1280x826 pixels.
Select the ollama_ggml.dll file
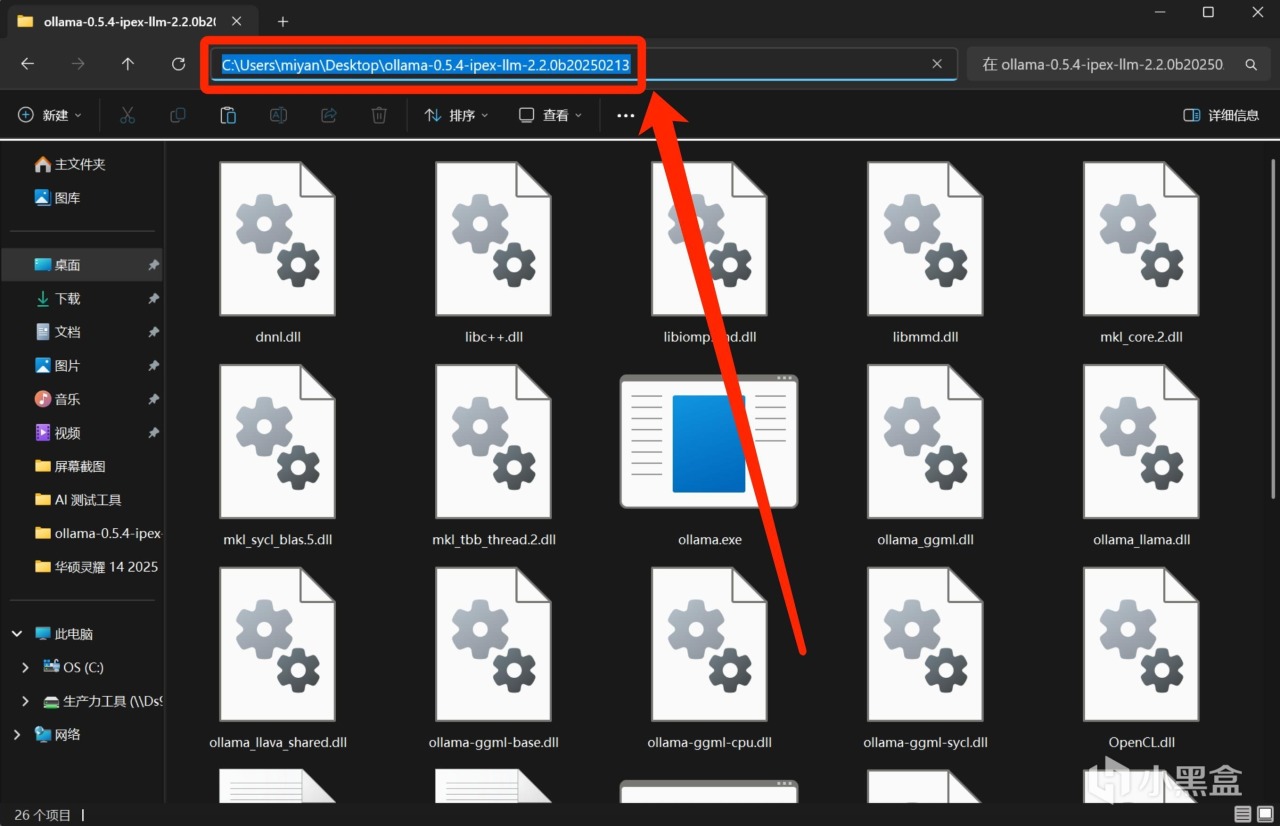(x=925, y=456)
